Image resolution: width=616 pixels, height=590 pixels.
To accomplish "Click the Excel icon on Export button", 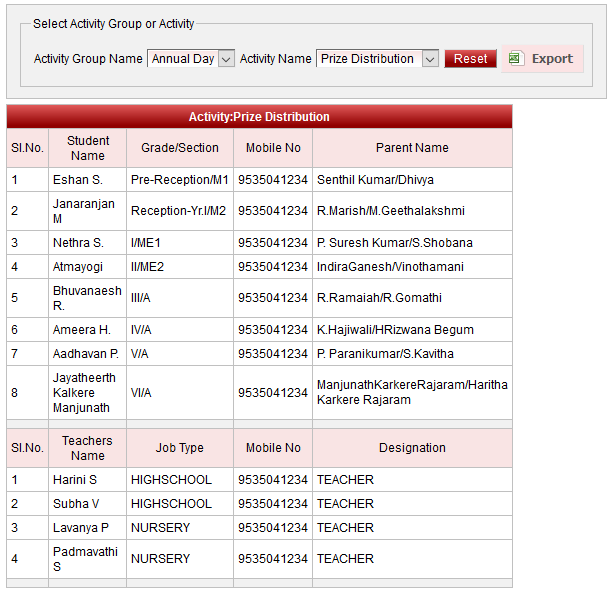I will pos(515,59).
